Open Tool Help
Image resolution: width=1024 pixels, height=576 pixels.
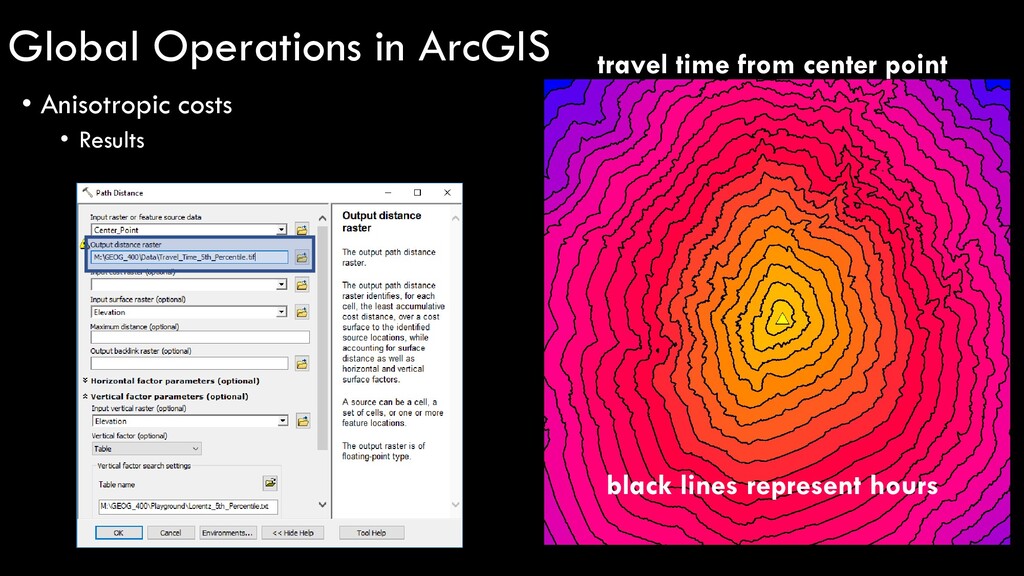[x=372, y=533]
